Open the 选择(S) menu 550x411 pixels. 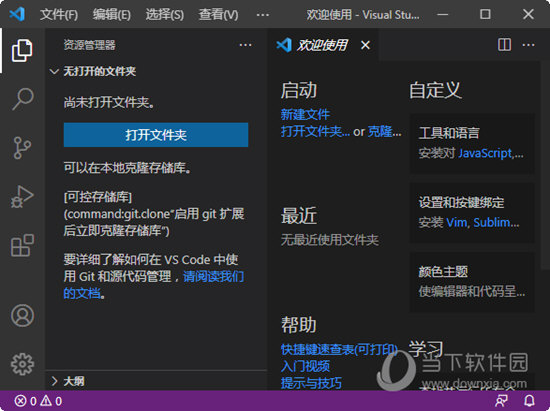pyautogui.click(x=165, y=15)
